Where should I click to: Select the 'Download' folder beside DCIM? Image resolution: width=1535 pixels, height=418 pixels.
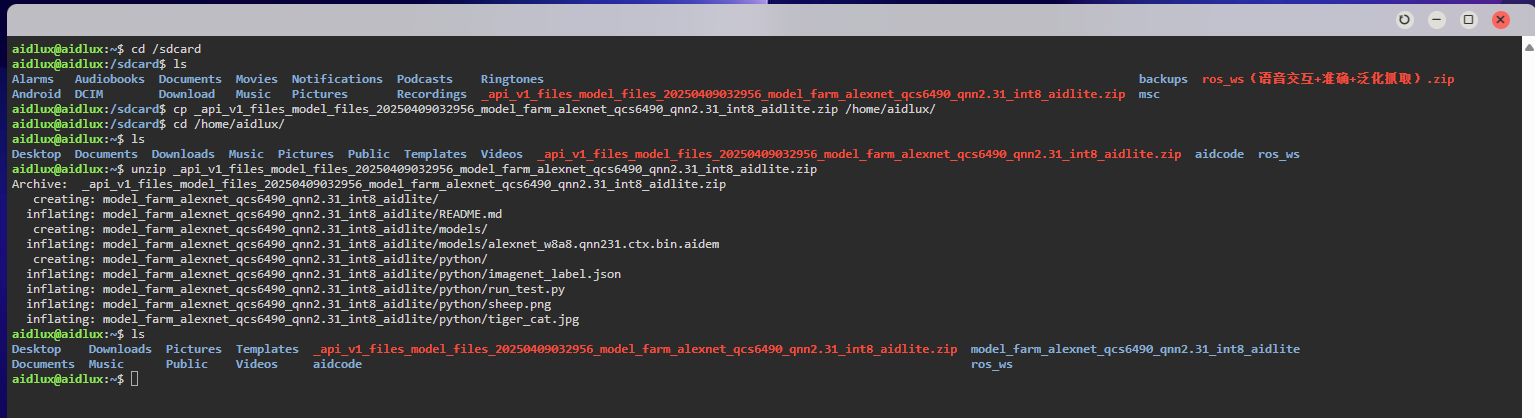tap(187, 94)
